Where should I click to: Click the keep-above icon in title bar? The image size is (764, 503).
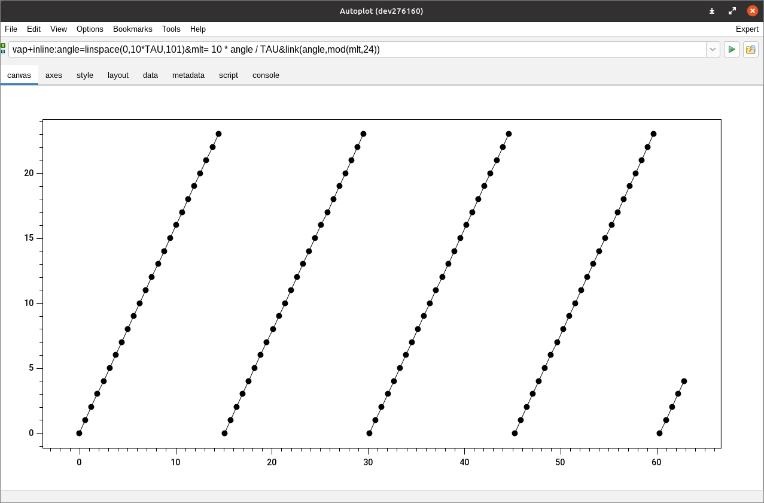pos(711,10)
